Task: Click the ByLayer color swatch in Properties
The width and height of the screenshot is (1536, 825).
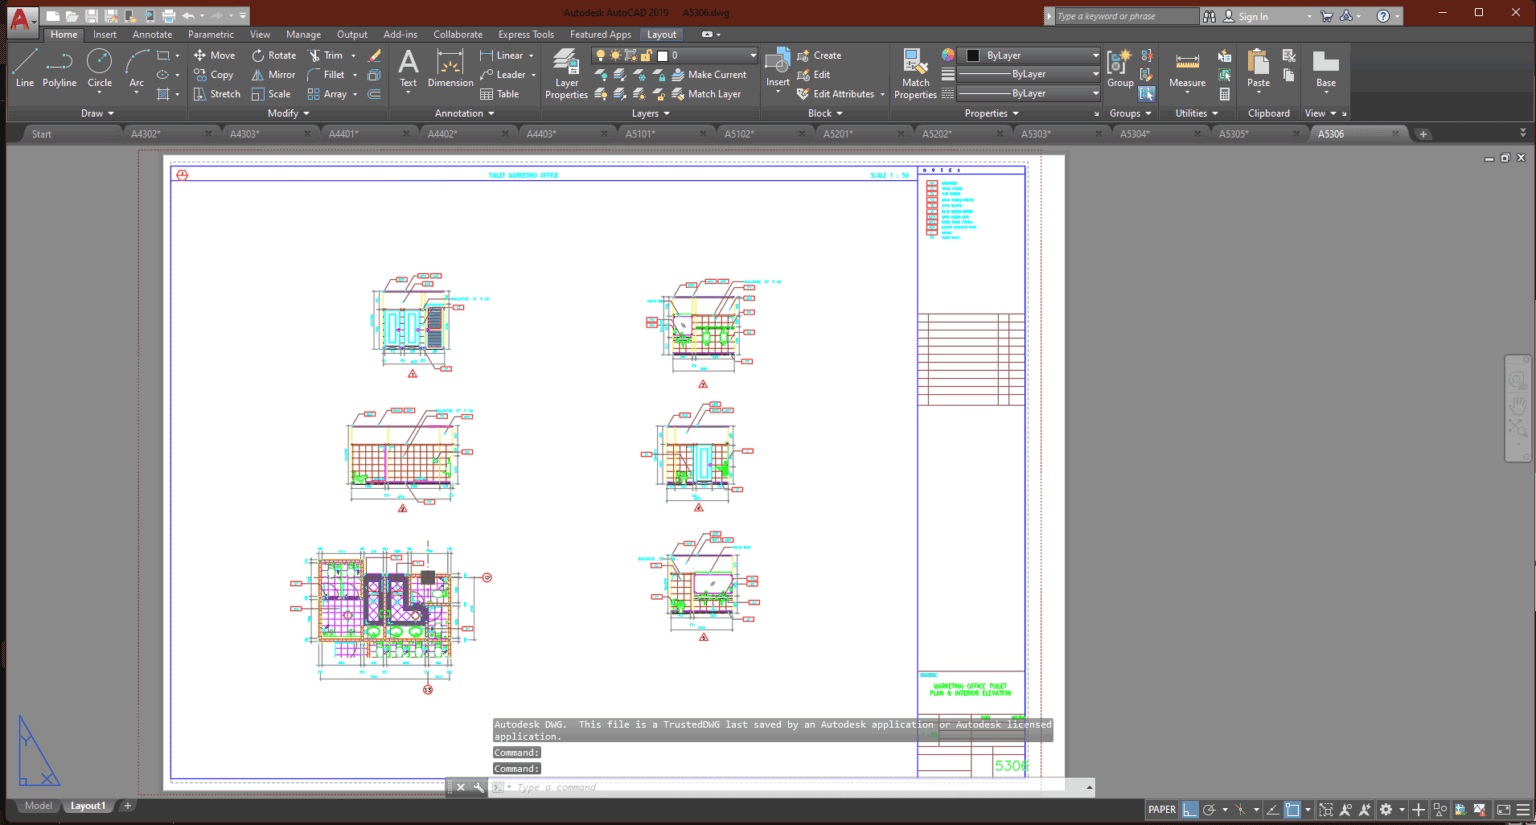Action: (974, 55)
